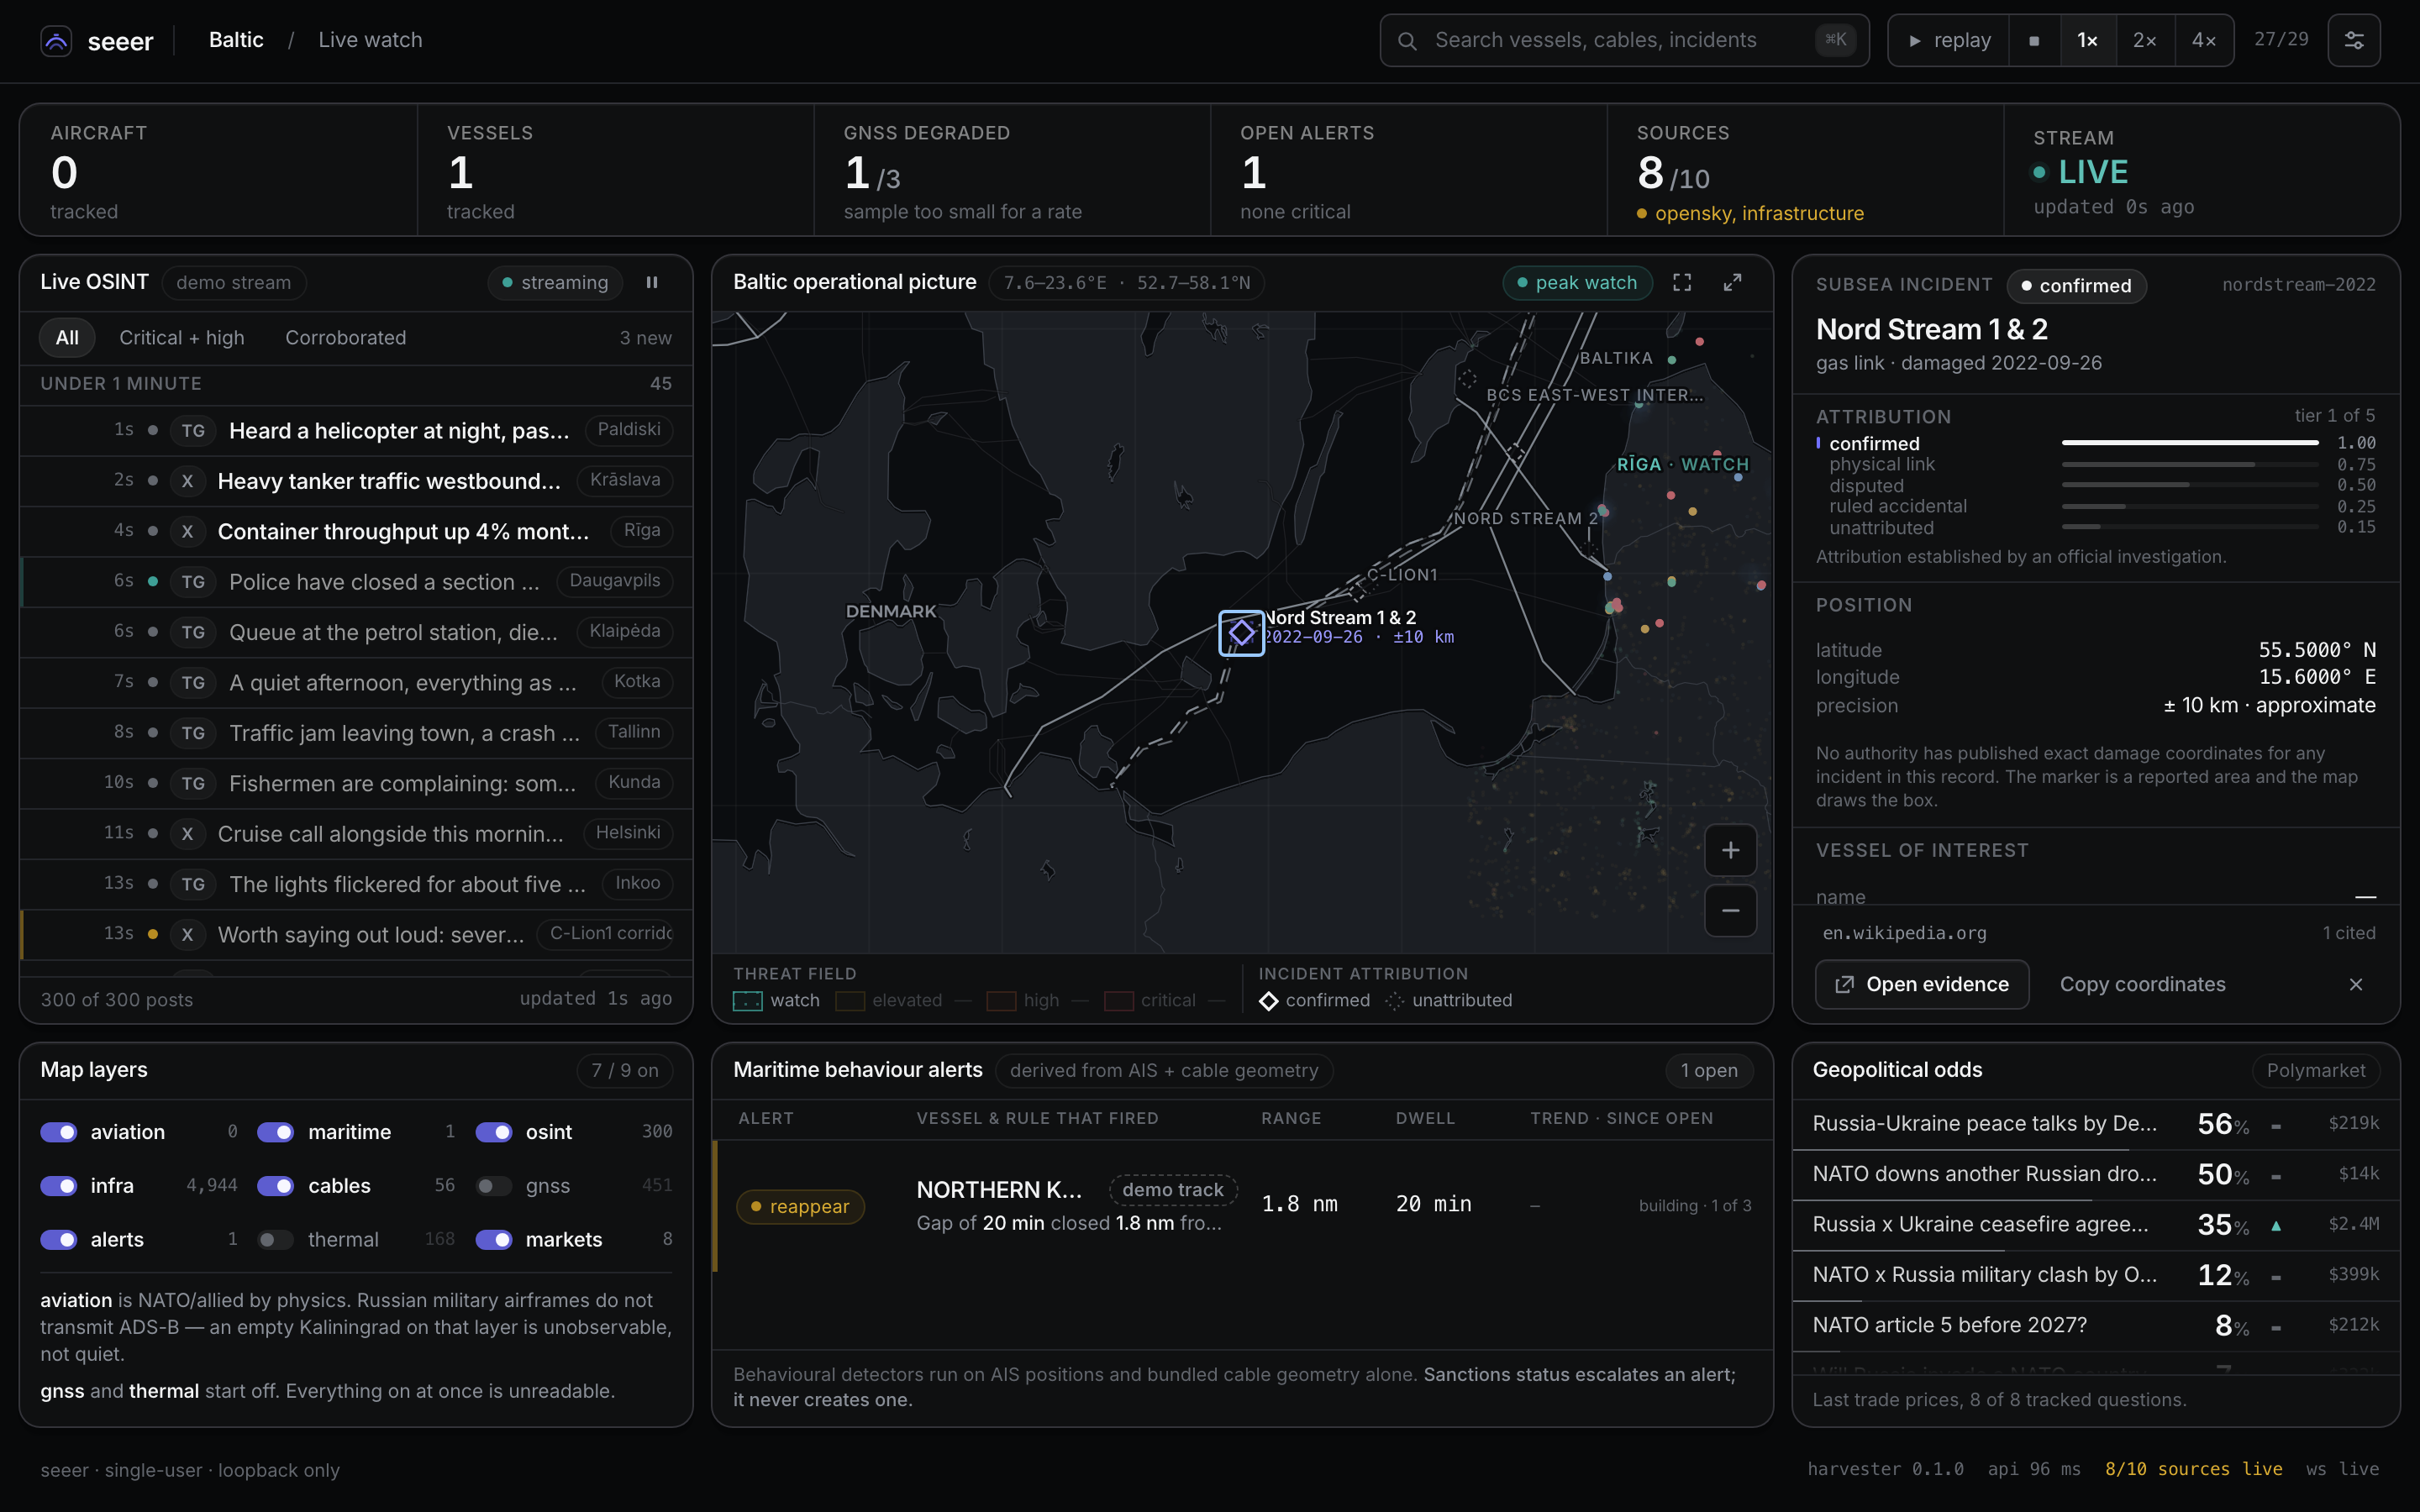Click the watch threat field swatch
This screenshot has width=2420, height=1512.
click(x=748, y=1001)
